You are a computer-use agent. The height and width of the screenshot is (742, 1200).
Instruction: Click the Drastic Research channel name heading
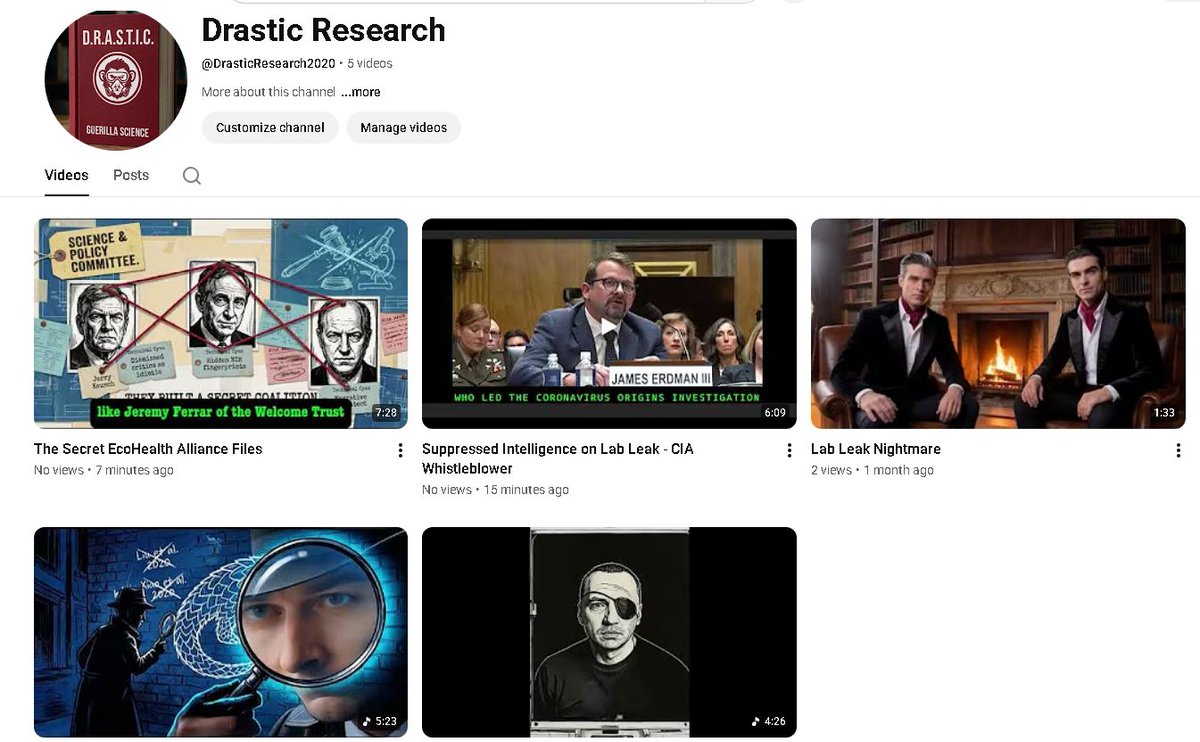[x=323, y=30]
